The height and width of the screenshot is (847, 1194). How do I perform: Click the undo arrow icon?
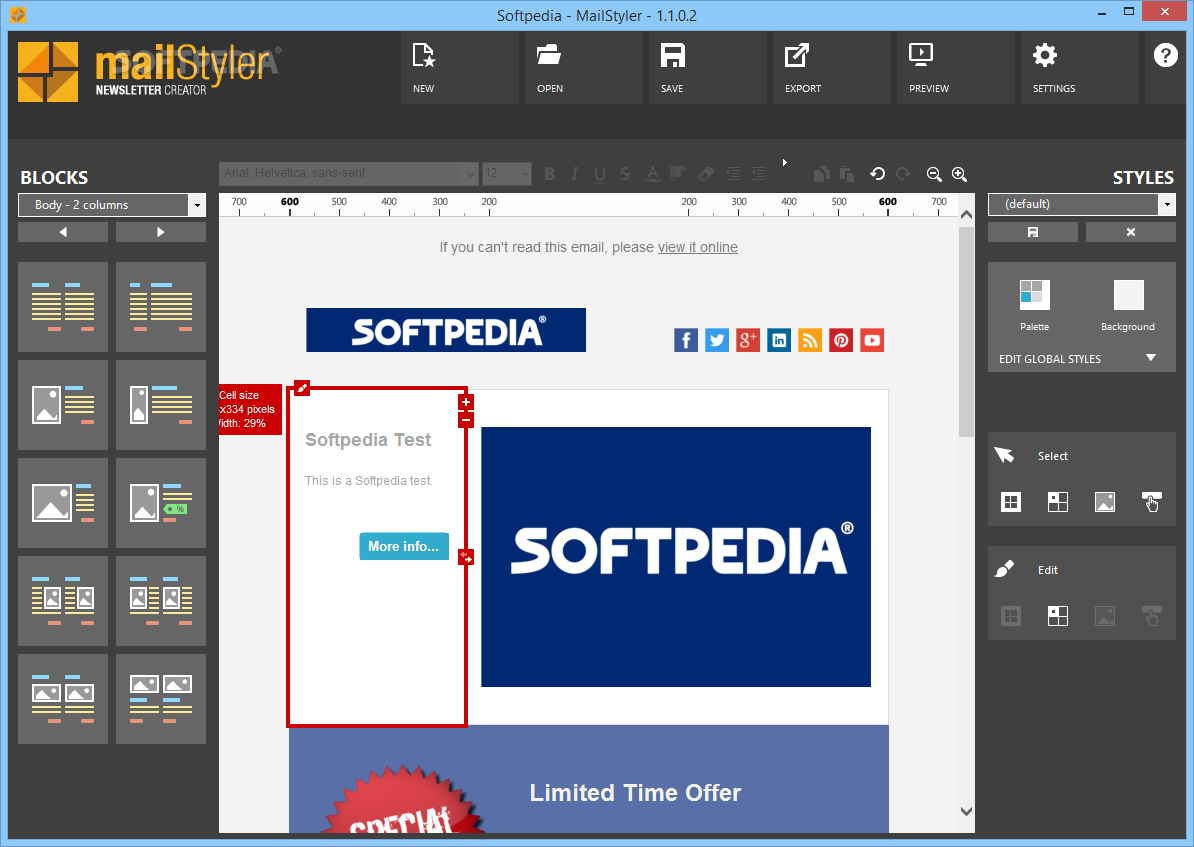click(877, 174)
